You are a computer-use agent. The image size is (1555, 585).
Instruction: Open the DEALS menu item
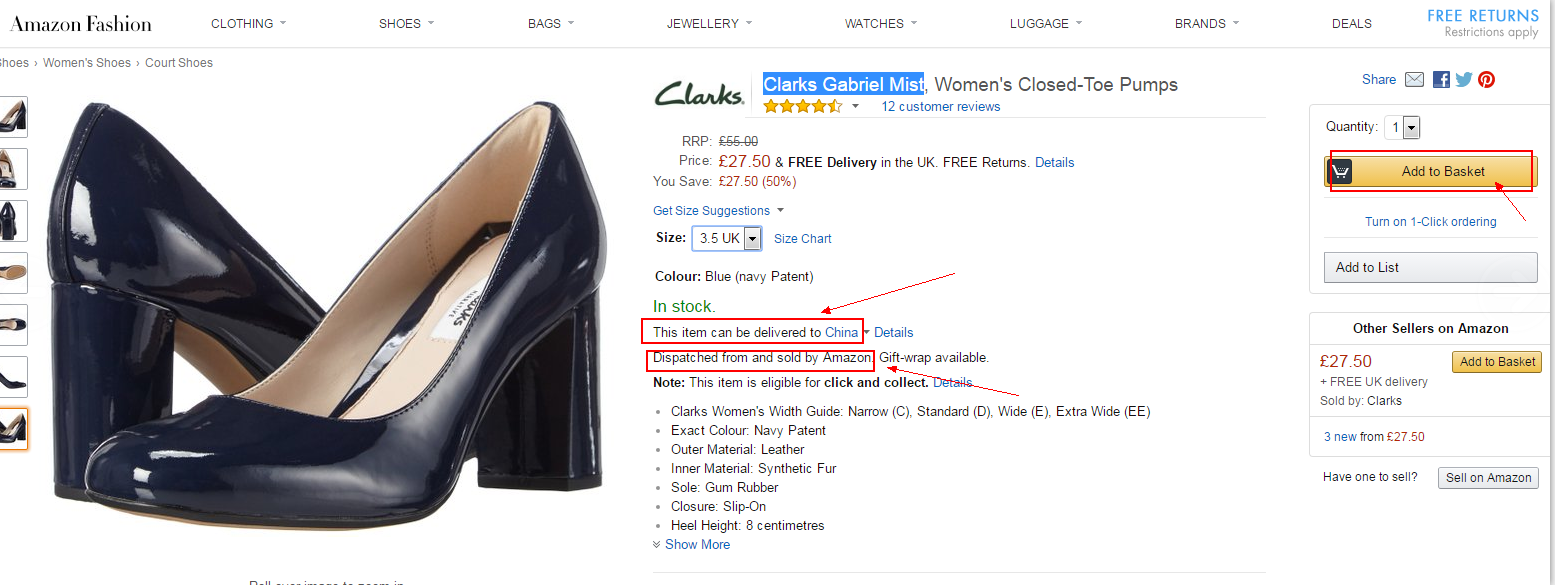point(1352,23)
